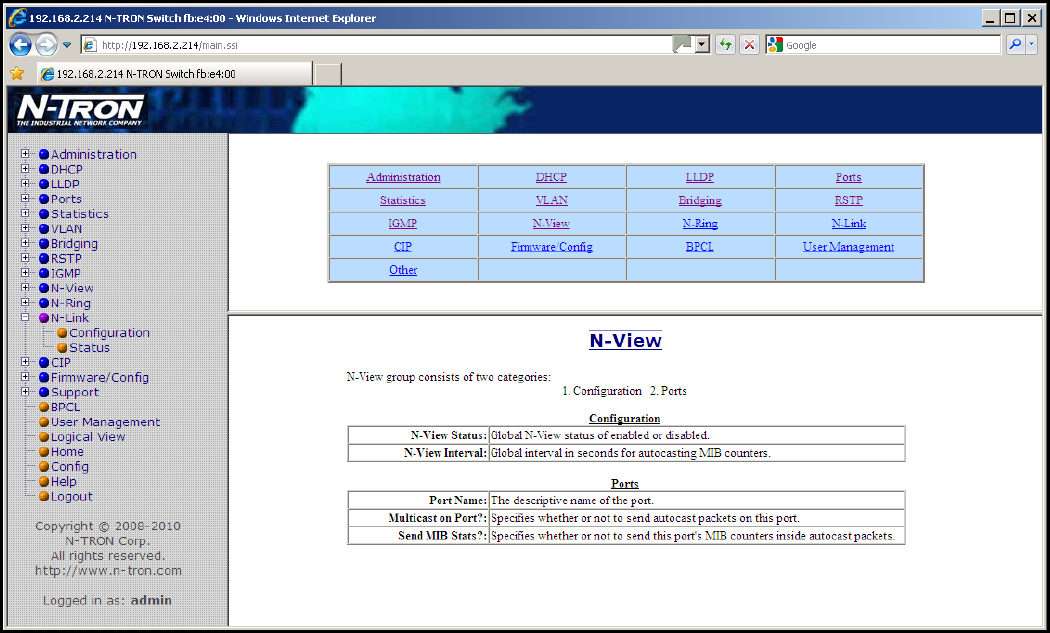This screenshot has width=1050, height=633.
Task: Expand the IGMP tree node
Action: pyautogui.click(x=25, y=273)
